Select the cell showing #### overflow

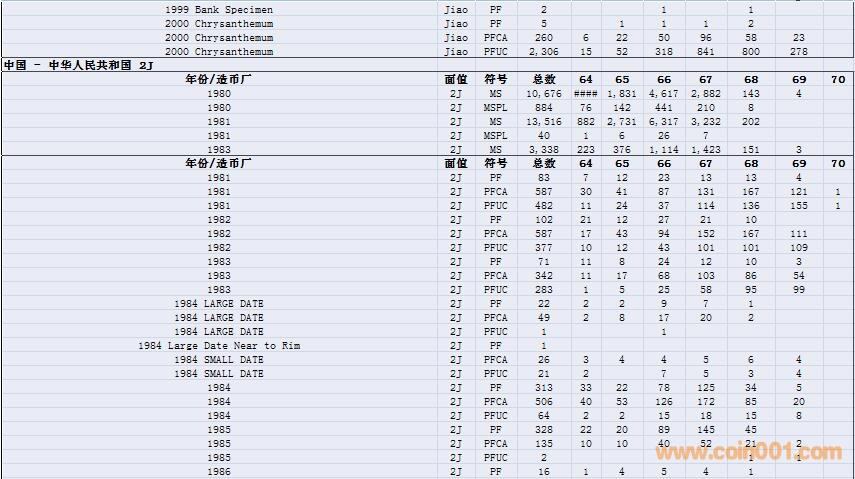point(585,93)
